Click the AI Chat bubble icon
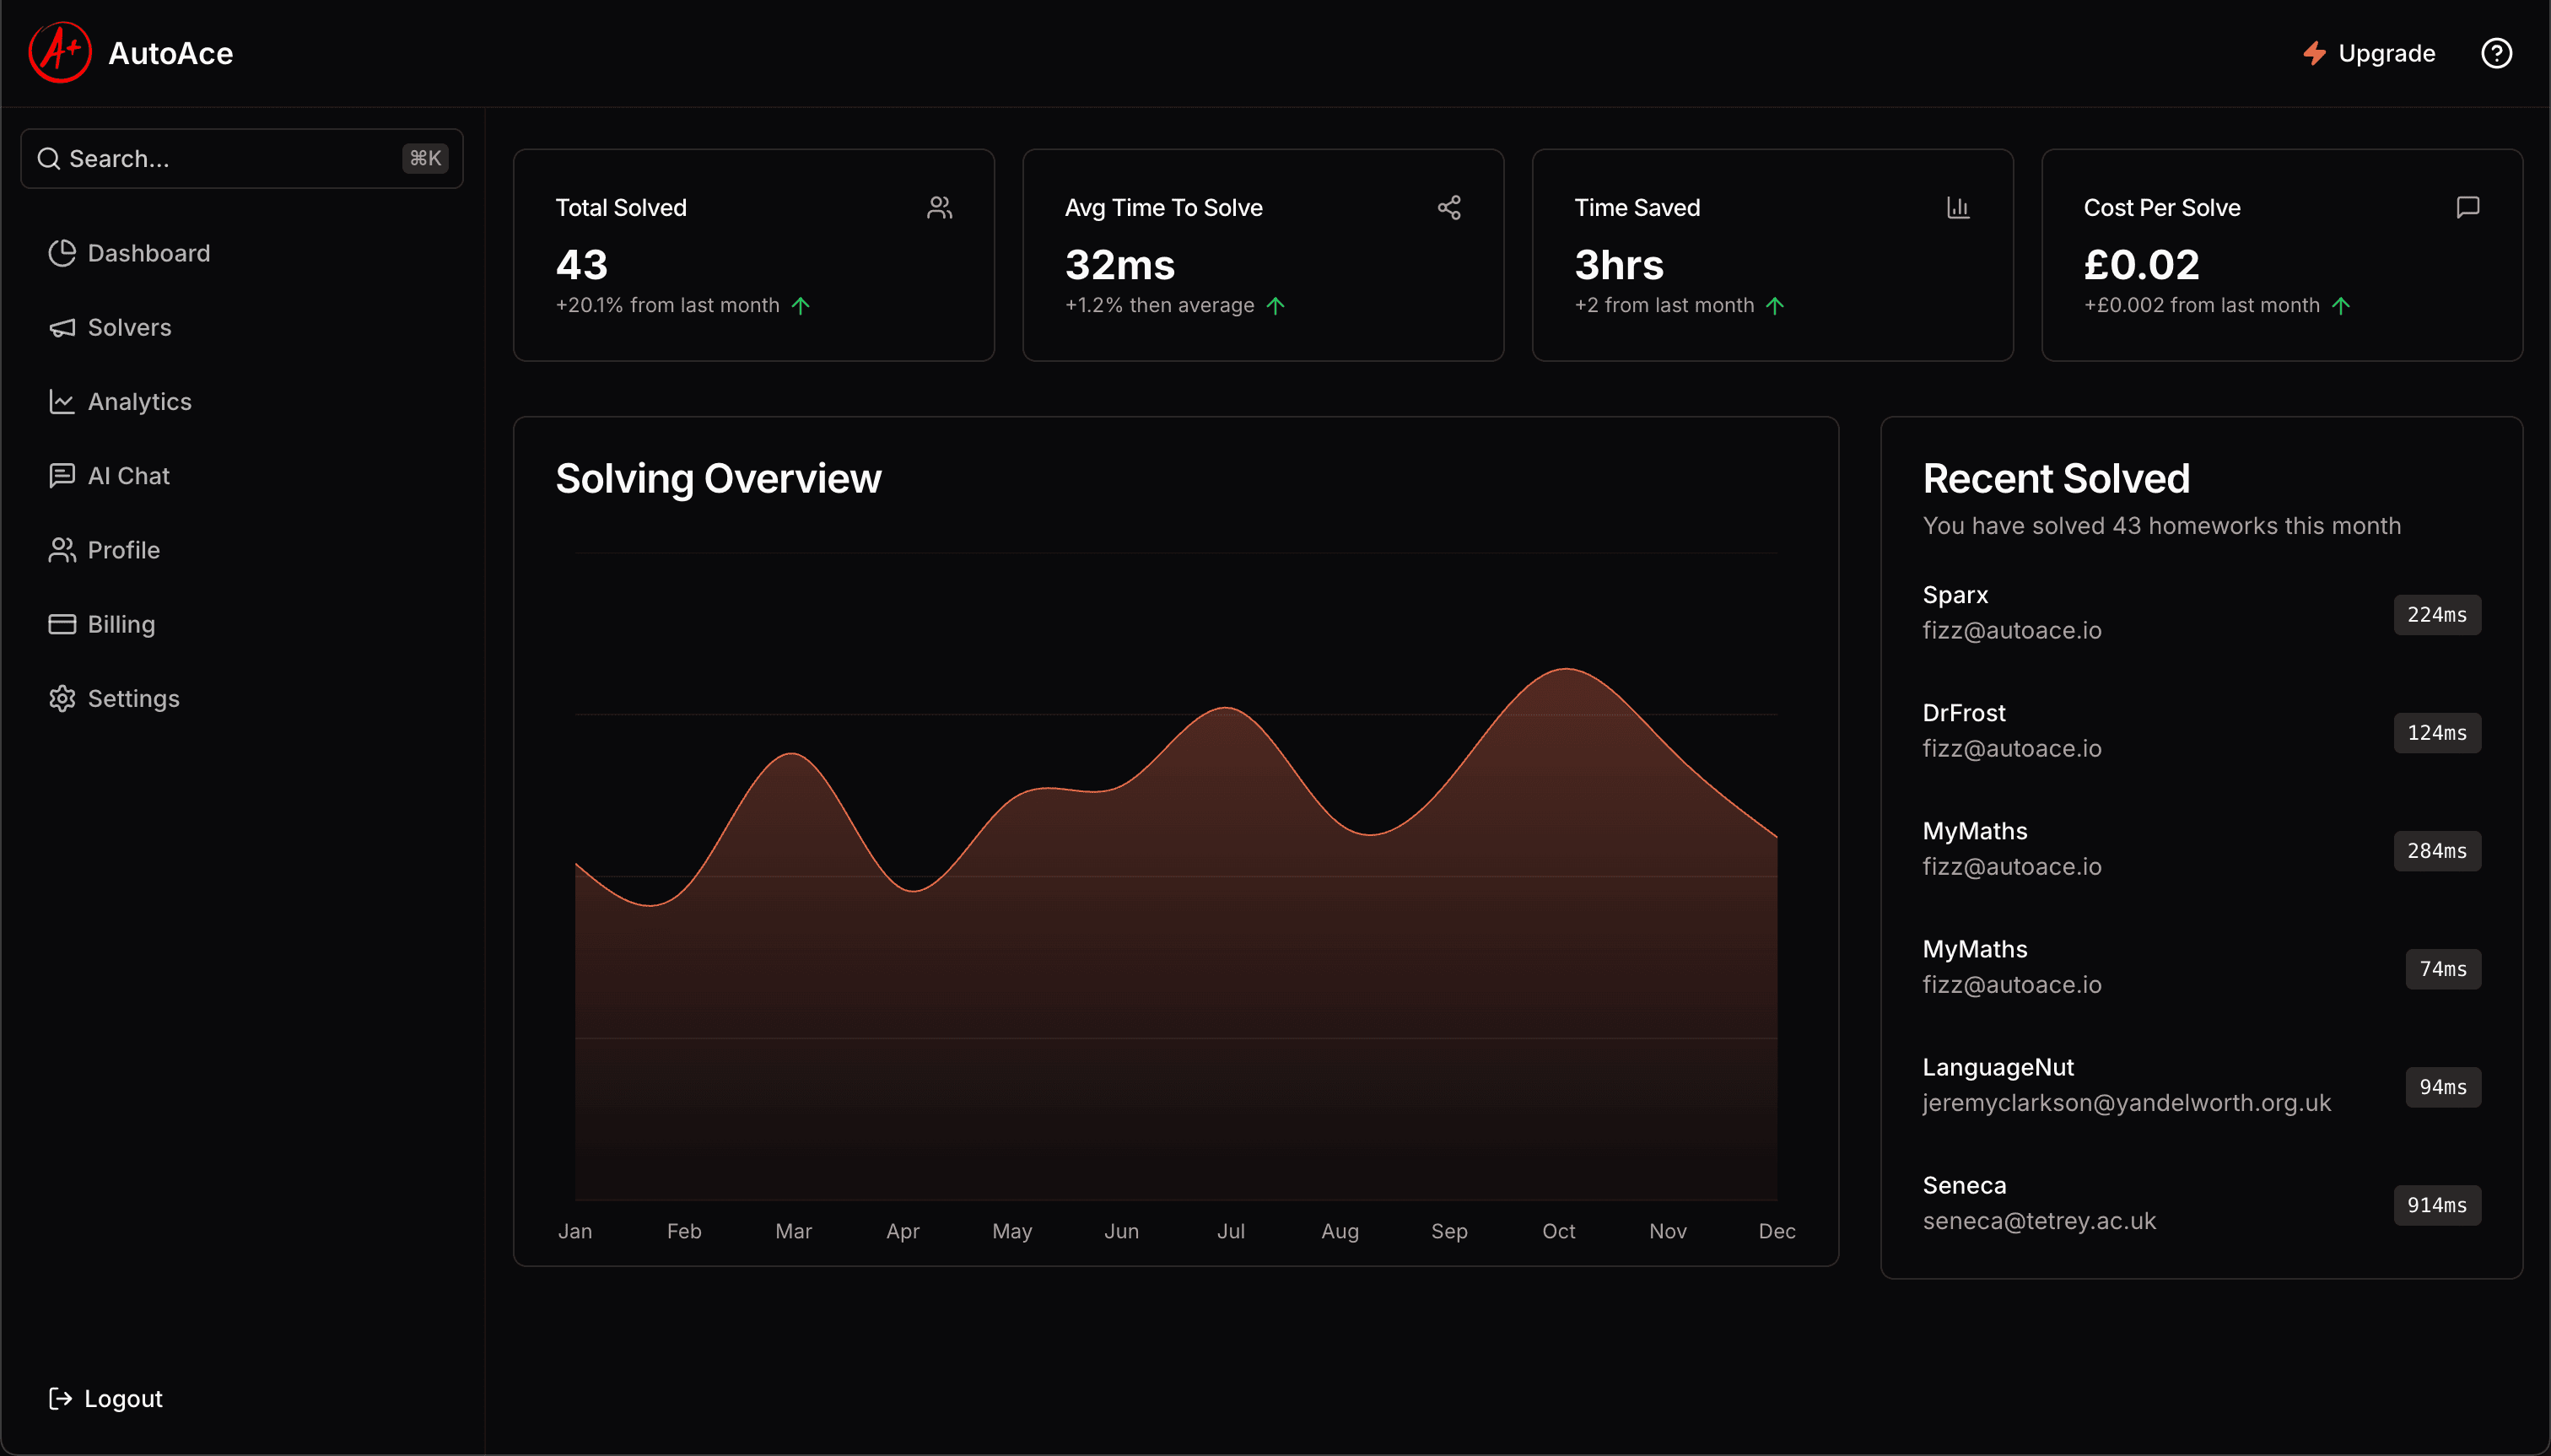 (61, 475)
